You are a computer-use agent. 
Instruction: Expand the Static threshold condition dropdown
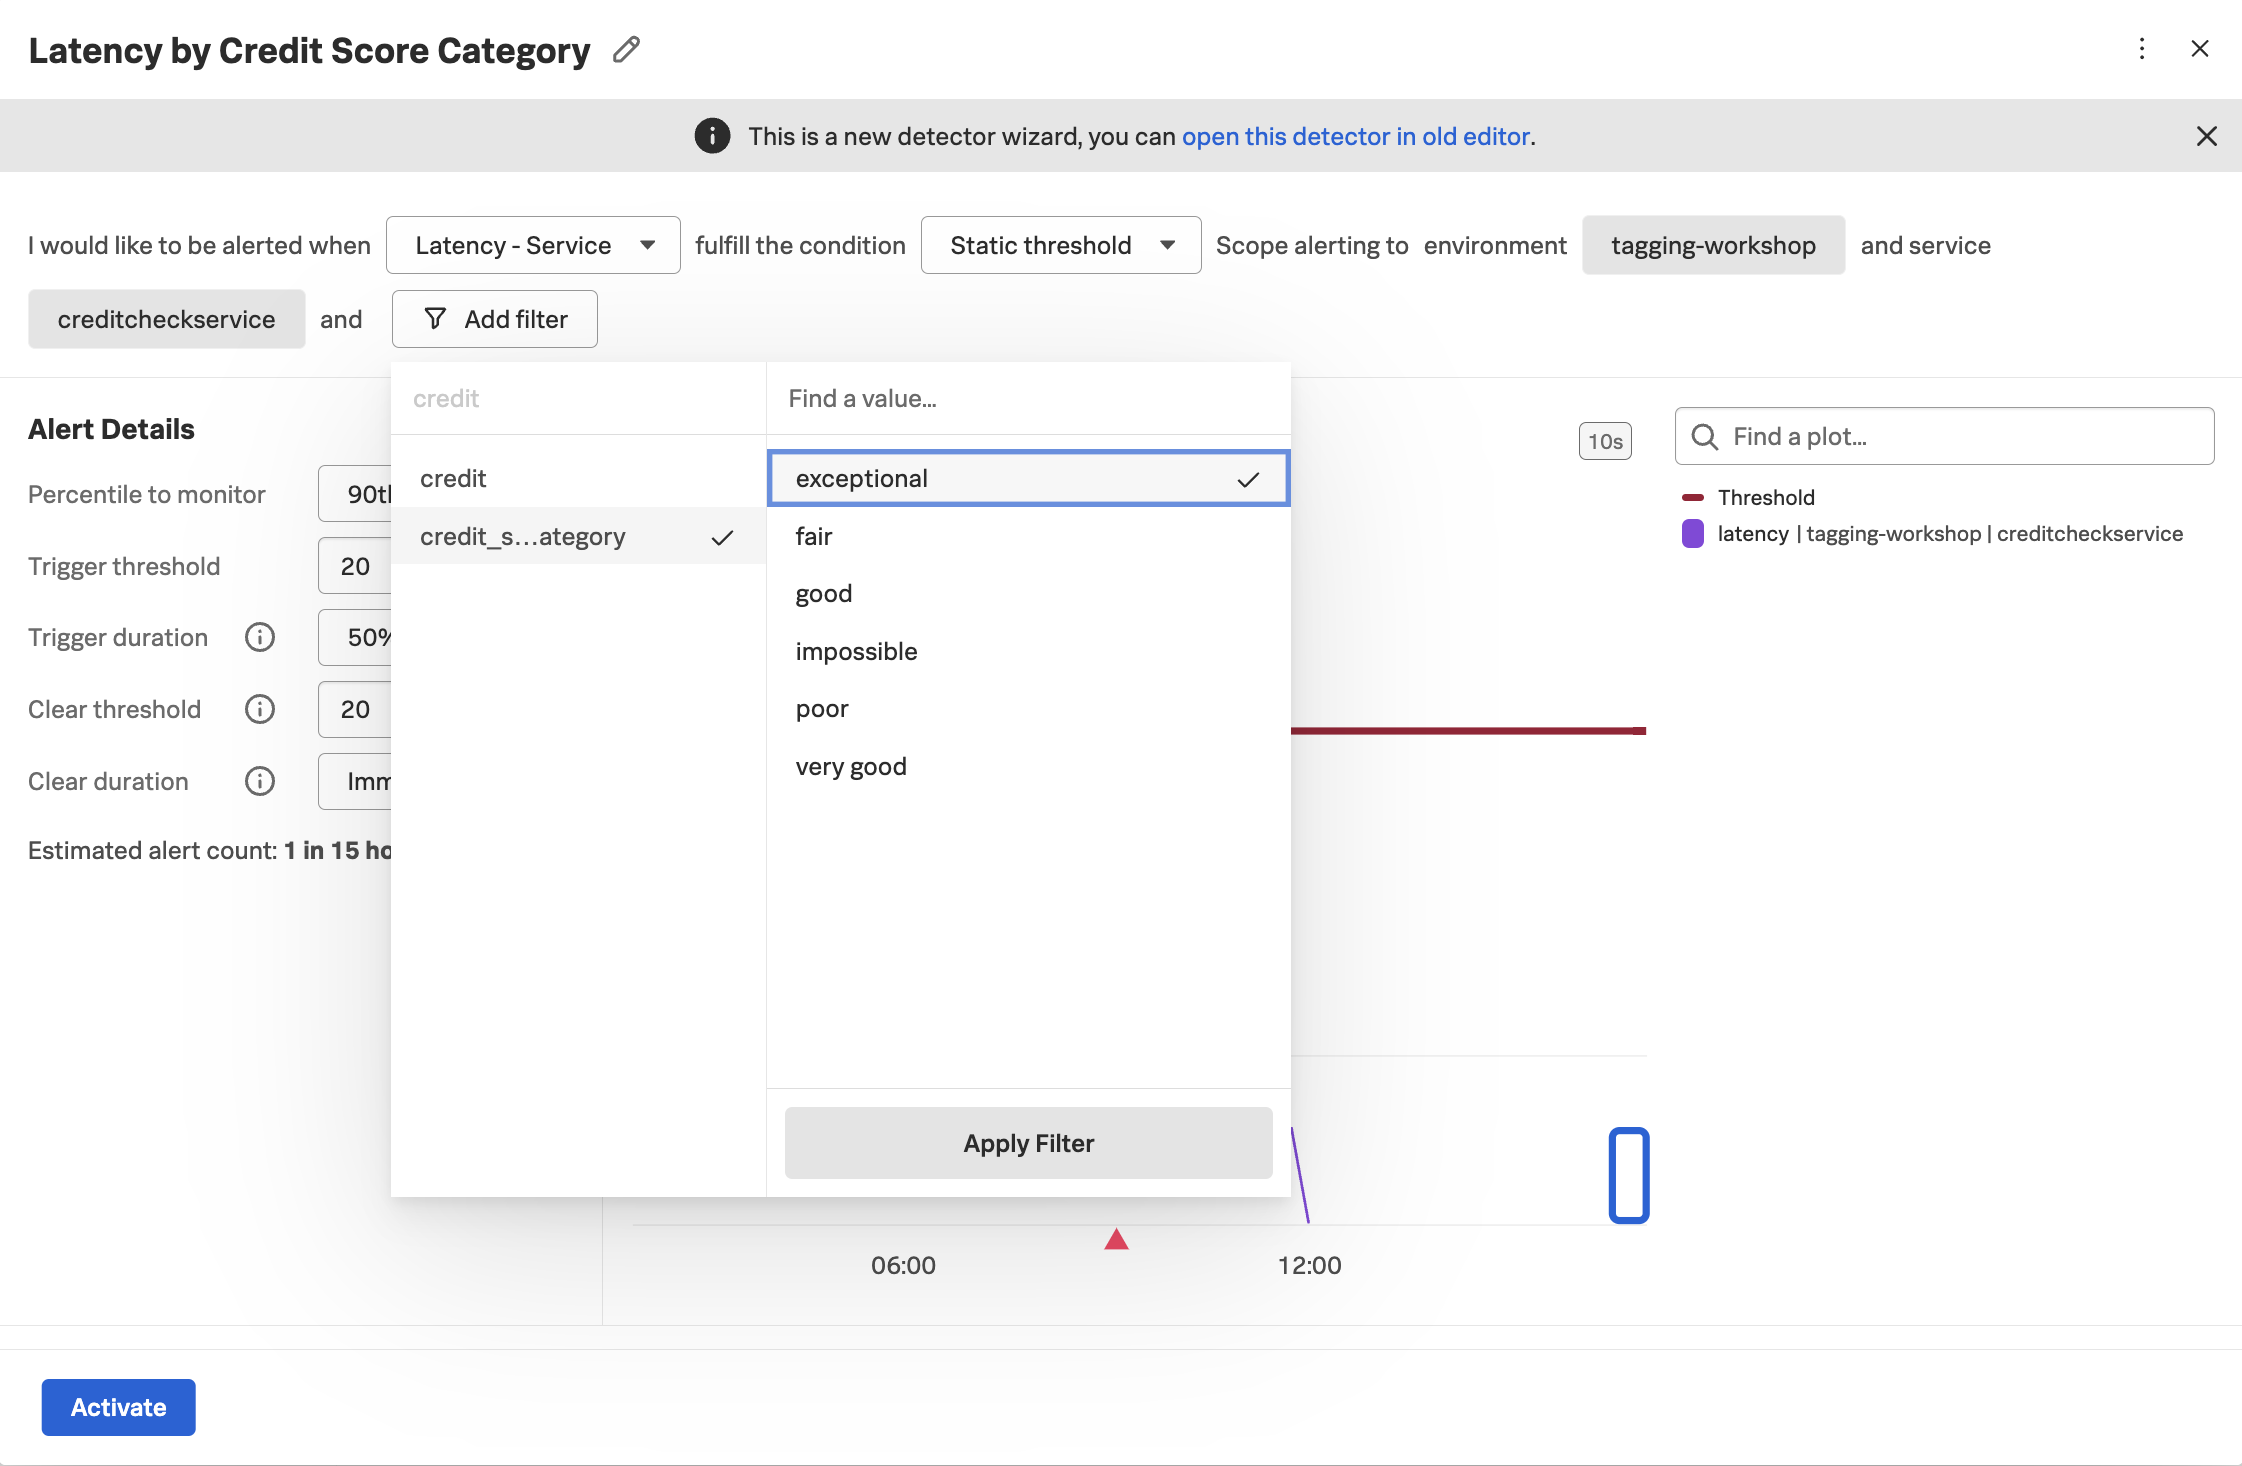[1060, 245]
